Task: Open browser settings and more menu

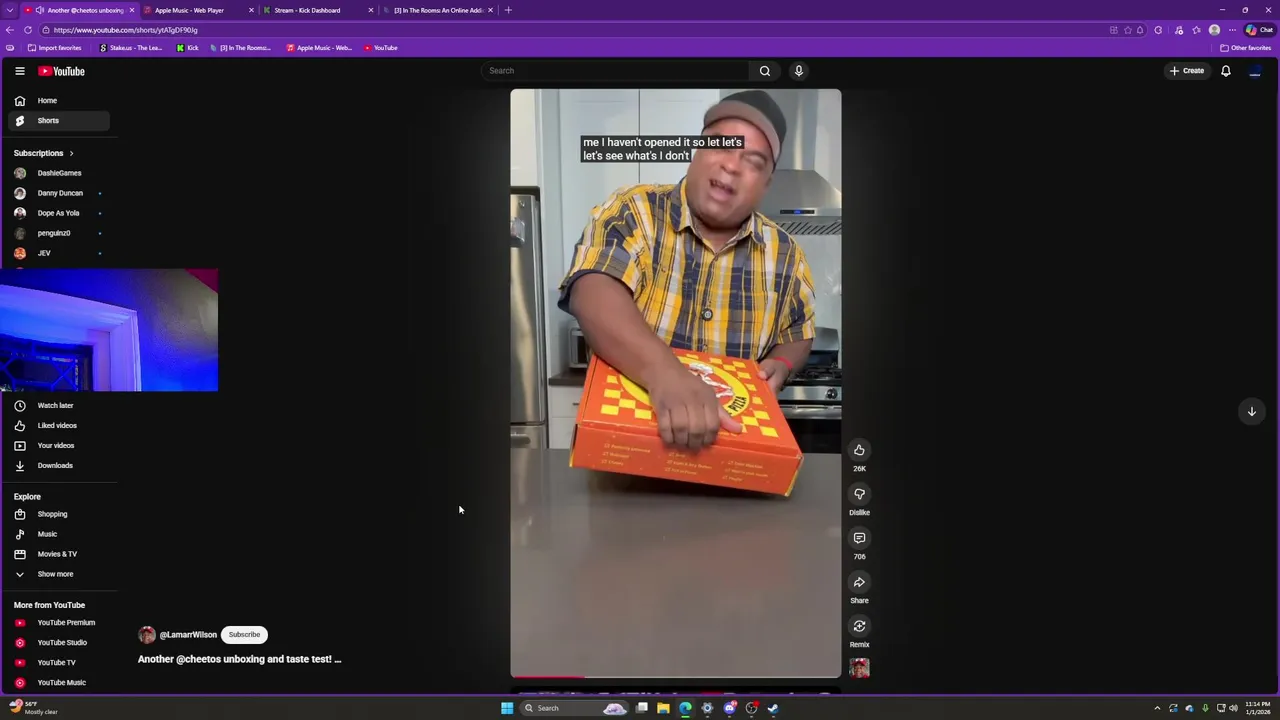Action: [1232, 30]
